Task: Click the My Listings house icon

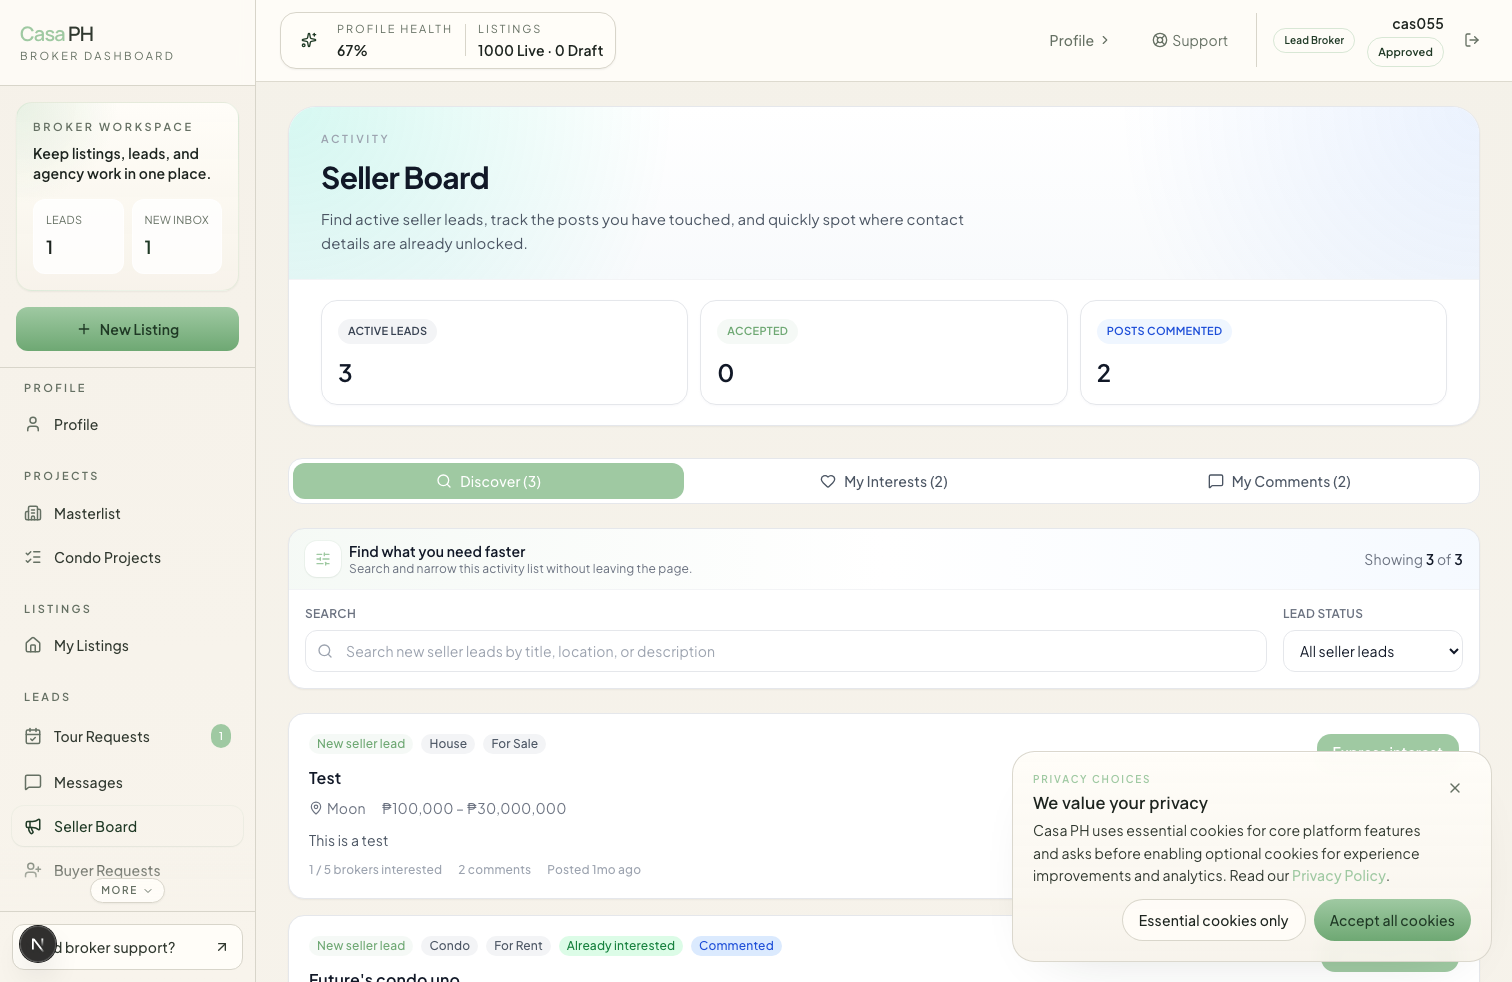Action: (x=34, y=645)
